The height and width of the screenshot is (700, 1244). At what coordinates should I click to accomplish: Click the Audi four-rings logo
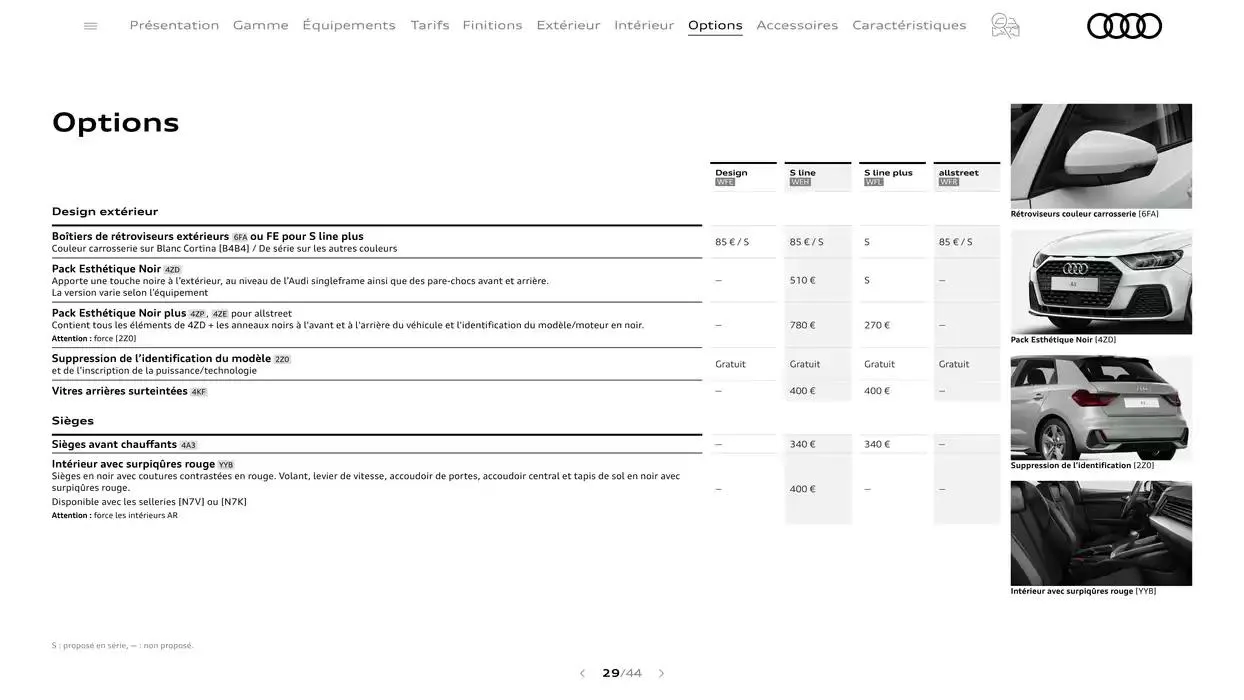[1124, 26]
